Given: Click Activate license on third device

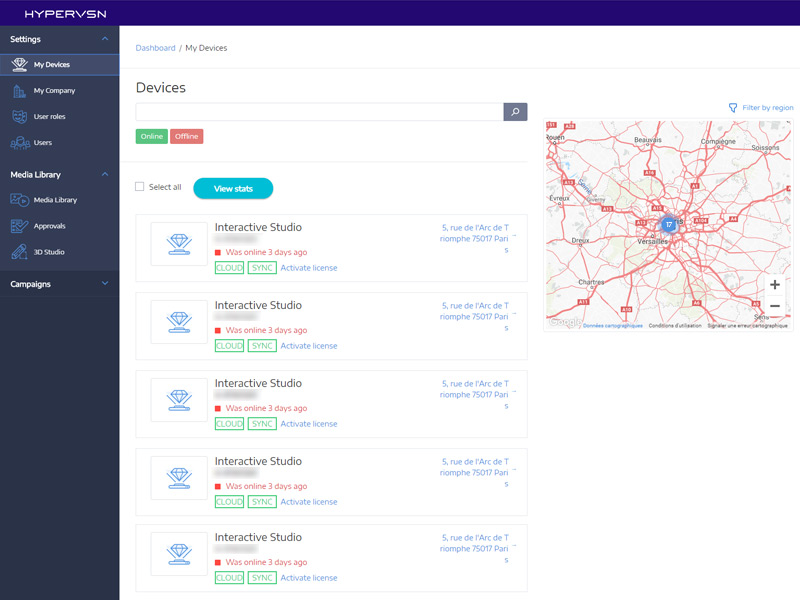Looking at the screenshot, I should tap(309, 424).
